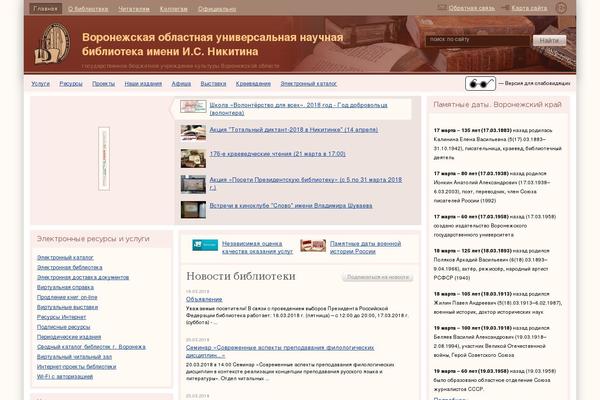600x400 pixels.
Task: Open the Независимая оценка качества оказания услуг link
Action: [257, 247]
